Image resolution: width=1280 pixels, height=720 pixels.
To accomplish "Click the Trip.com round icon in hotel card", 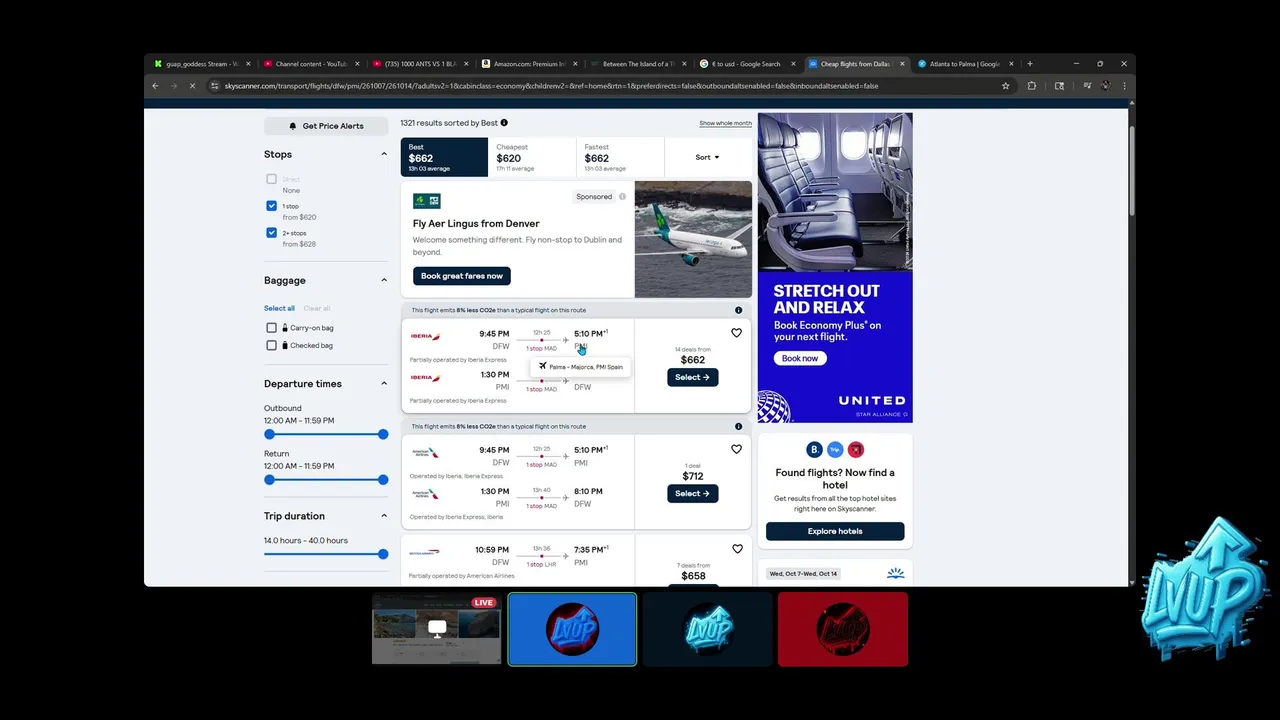I will point(835,450).
